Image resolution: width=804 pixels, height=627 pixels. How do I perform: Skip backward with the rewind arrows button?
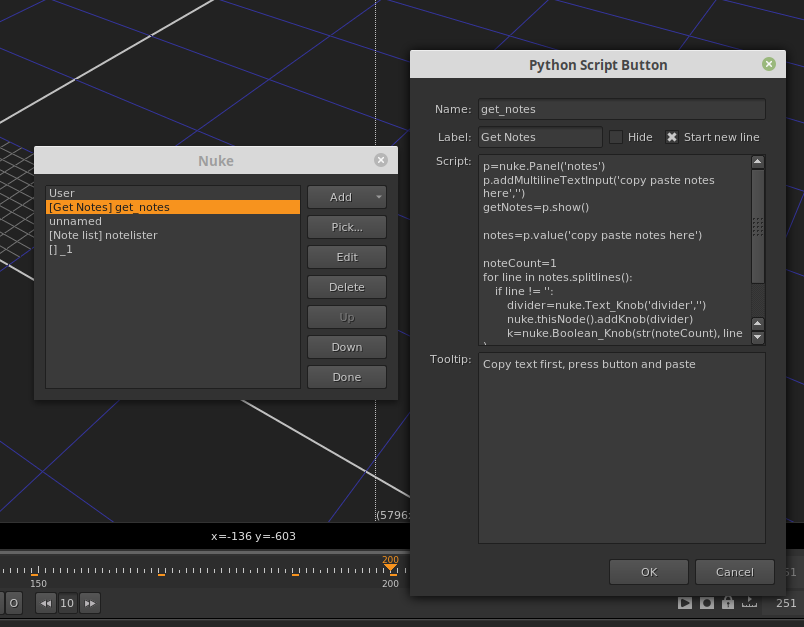[45, 603]
